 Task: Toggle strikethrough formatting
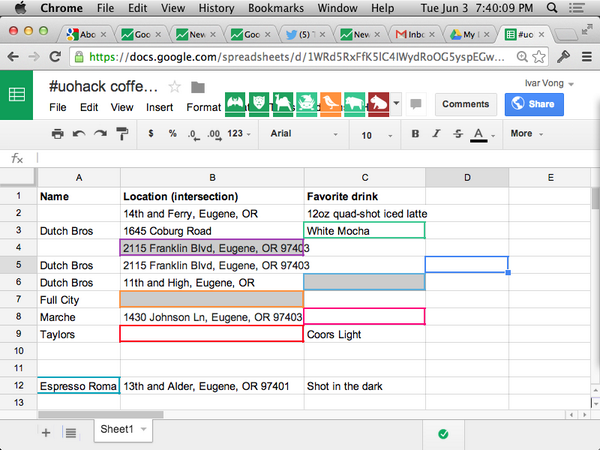458,134
